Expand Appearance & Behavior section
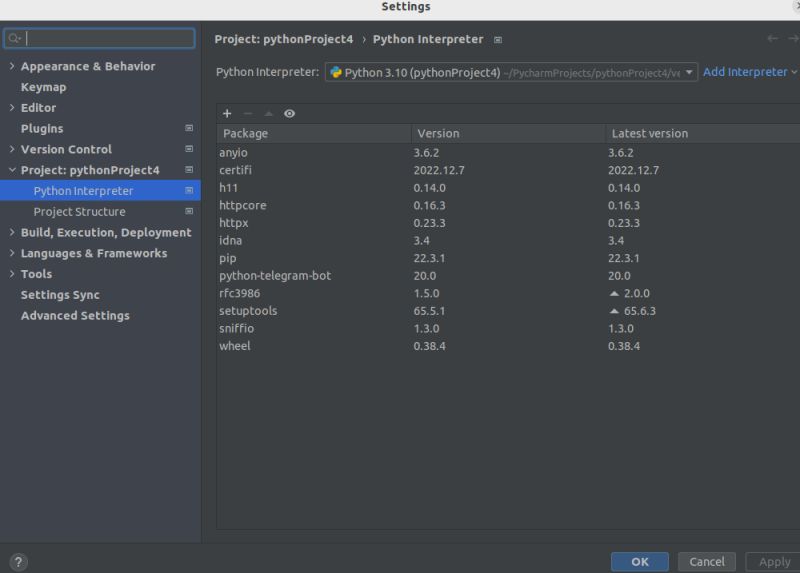The width and height of the screenshot is (800, 573). pos(12,66)
